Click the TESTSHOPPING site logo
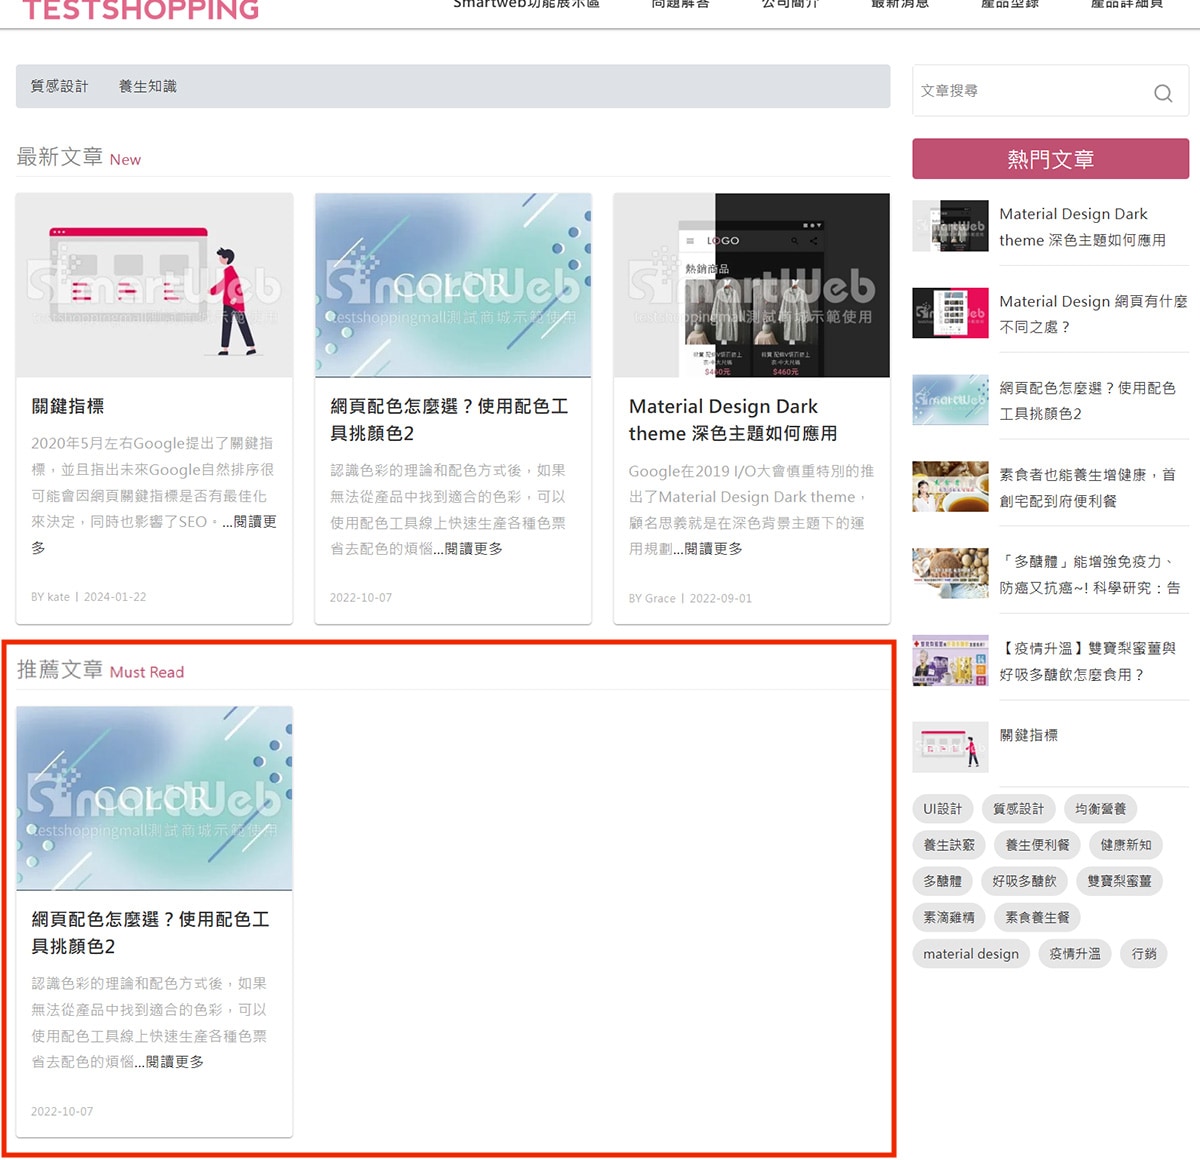The width and height of the screenshot is (1200, 1160). (x=141, y=10)
